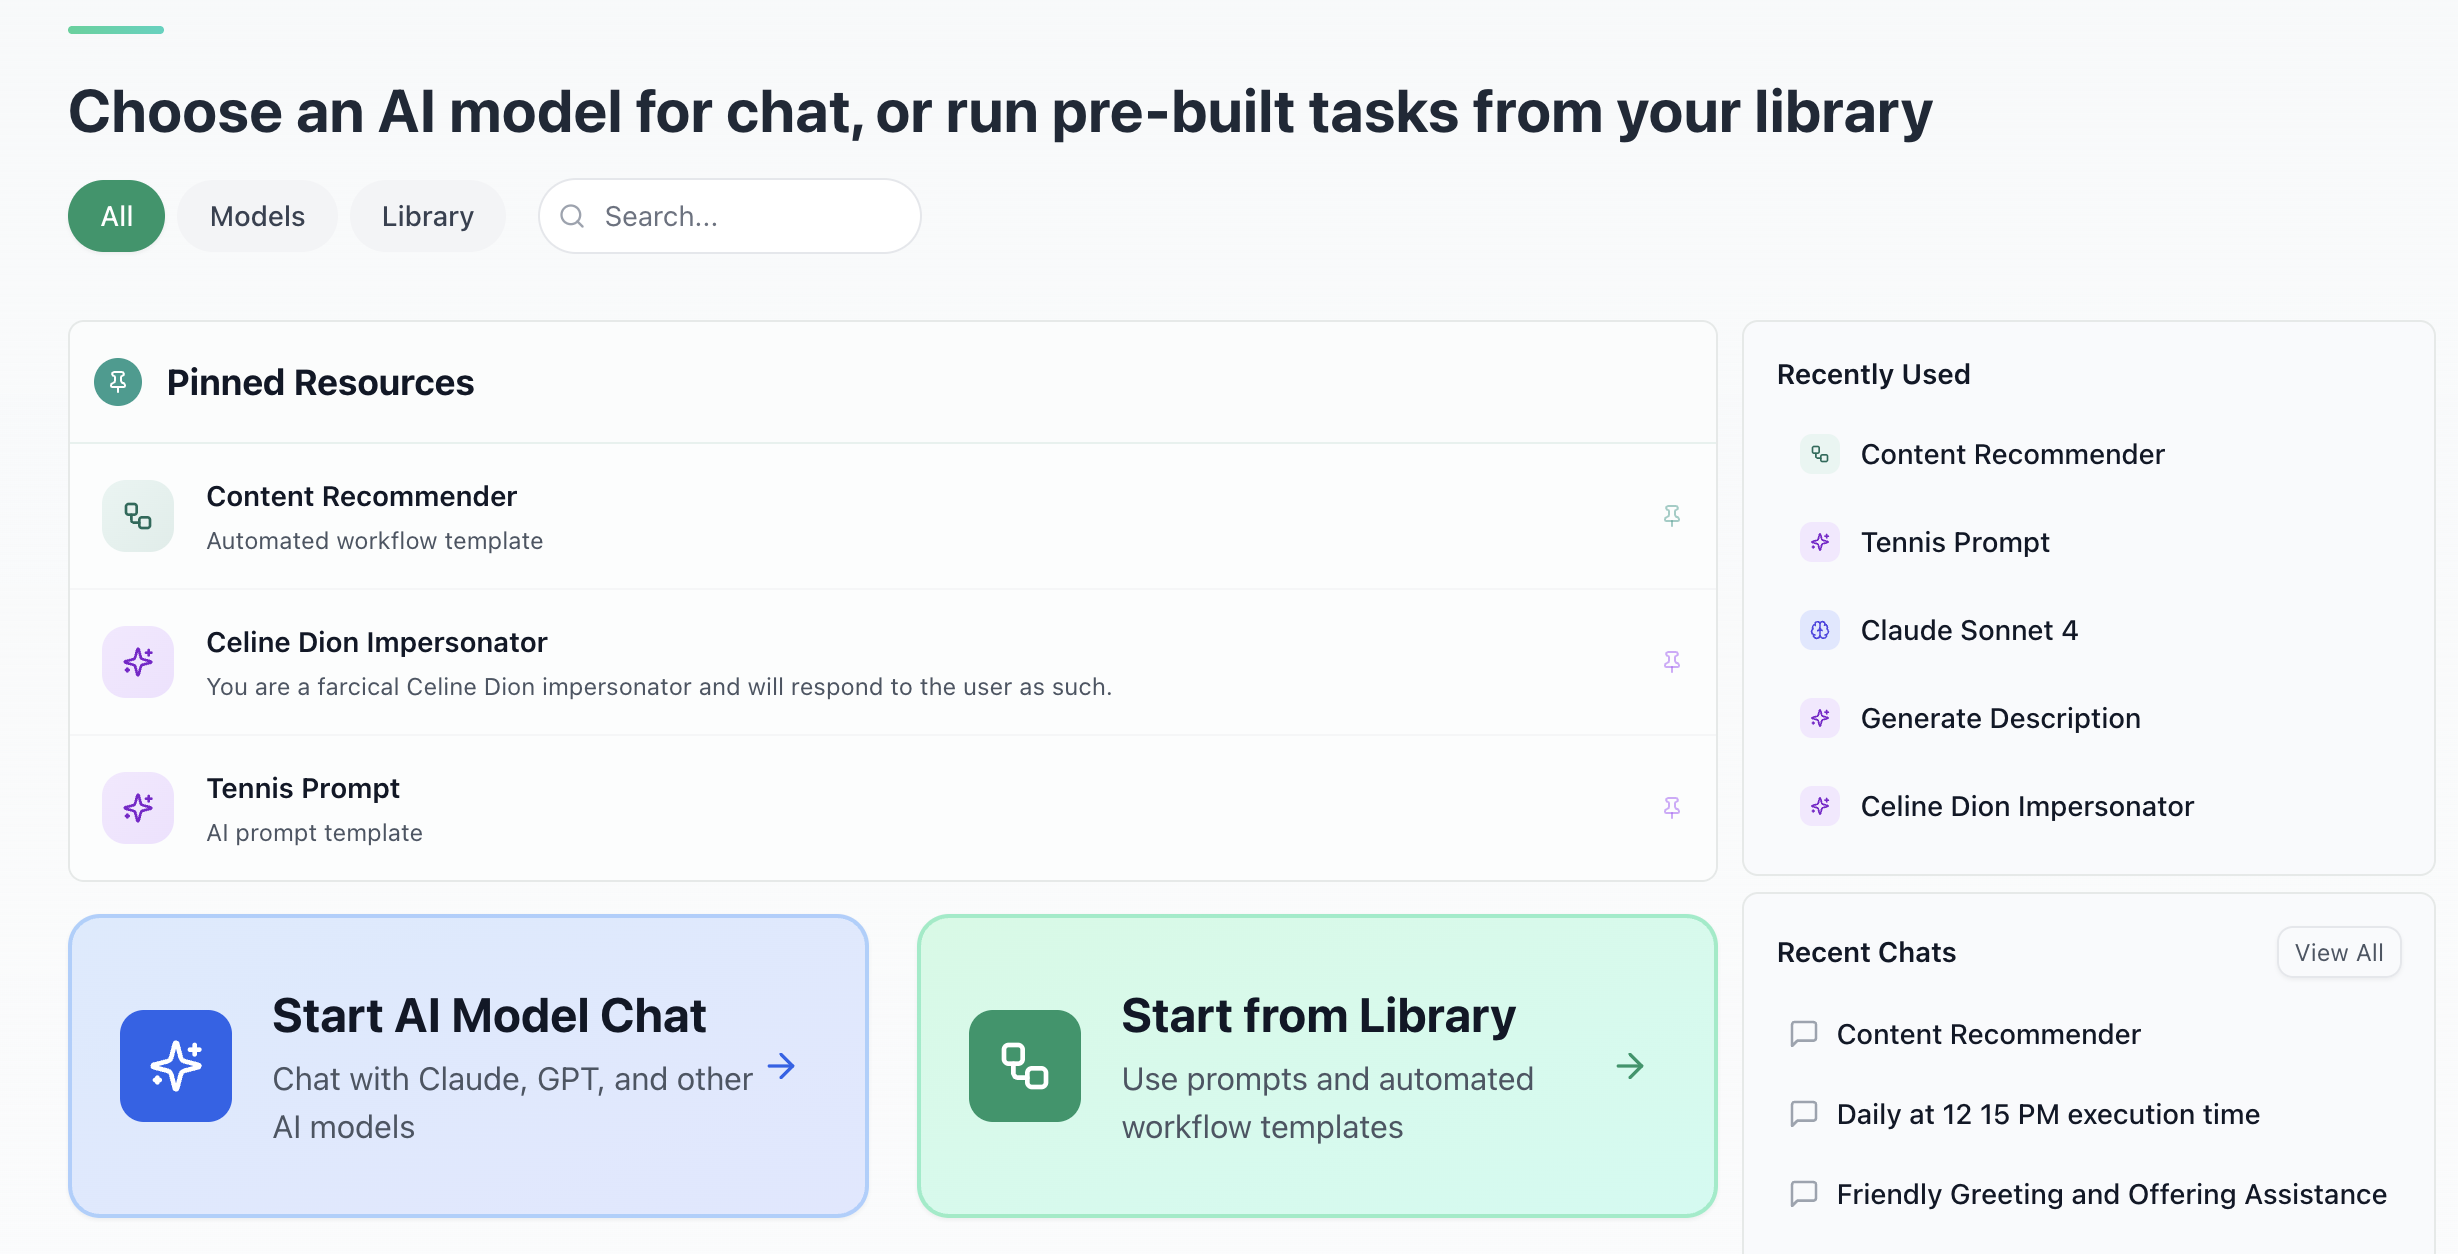The image size is (2458, 1254).
Task: Click the Tennis Prompt template icon
Action: pos(137,807)
